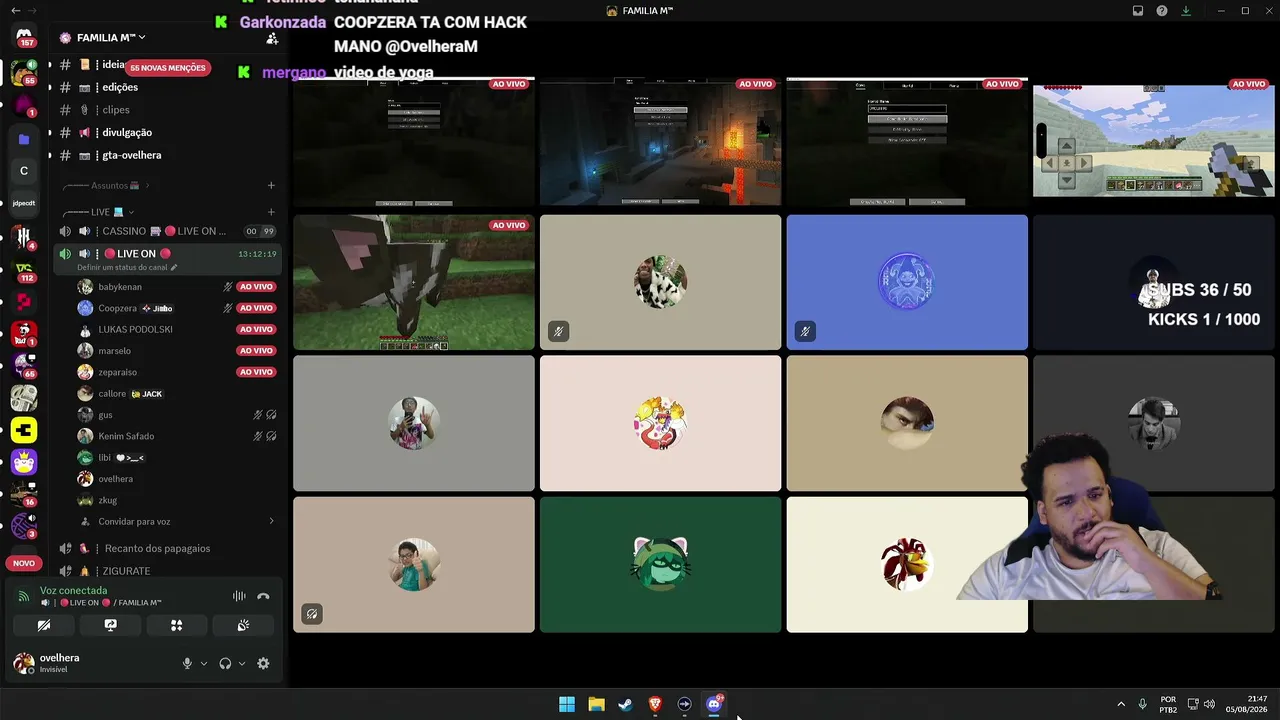This screenshot has height=720, width=1280.
Task: Click the NOVO badge in the server list
Action: click(24, 563)
